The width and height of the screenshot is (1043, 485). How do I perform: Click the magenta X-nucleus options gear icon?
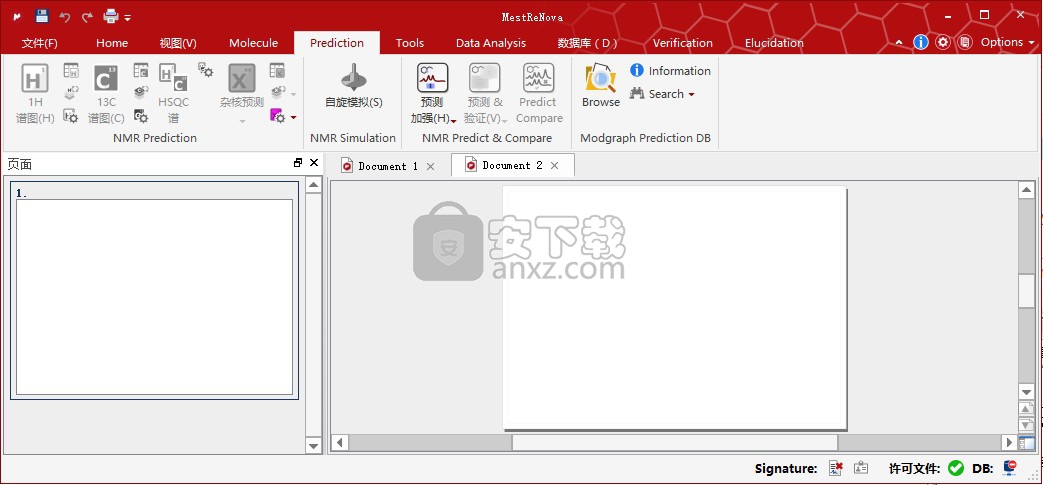tap(277, 116)
